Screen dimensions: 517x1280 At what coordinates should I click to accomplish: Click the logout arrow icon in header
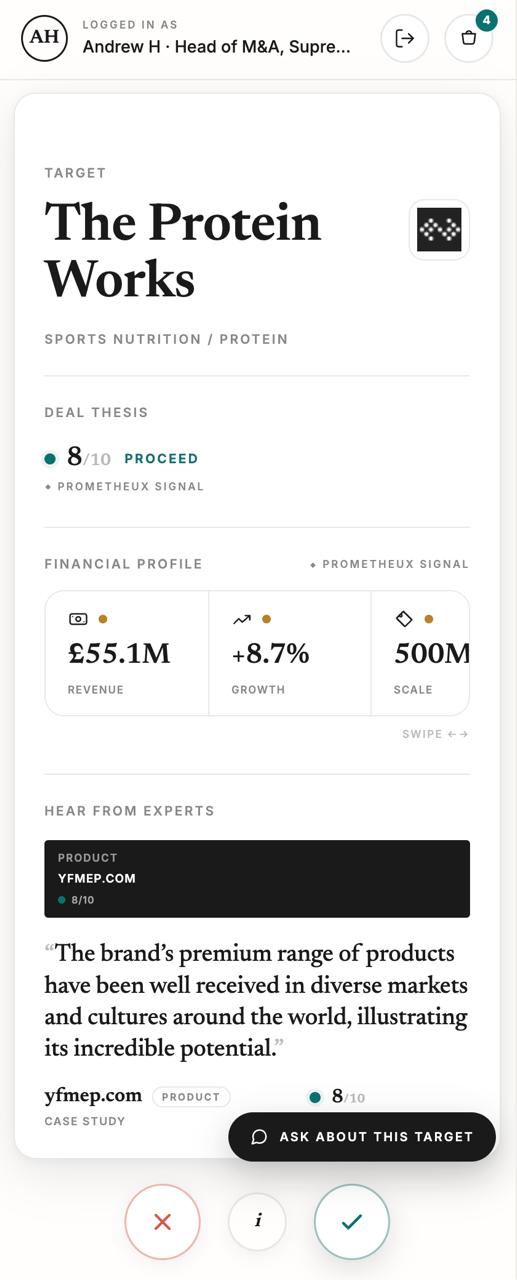pyautogui.click(x=404, y=39)
